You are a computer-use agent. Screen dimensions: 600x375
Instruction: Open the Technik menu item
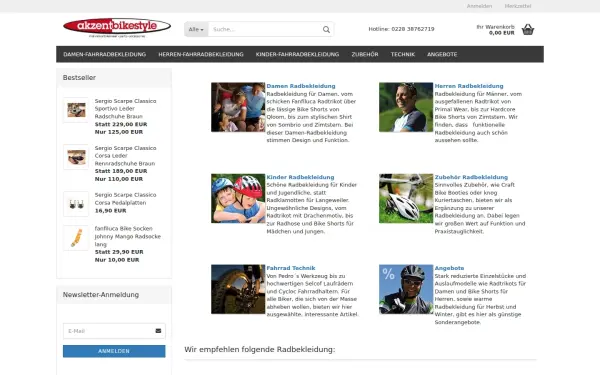tap(403, 54)
